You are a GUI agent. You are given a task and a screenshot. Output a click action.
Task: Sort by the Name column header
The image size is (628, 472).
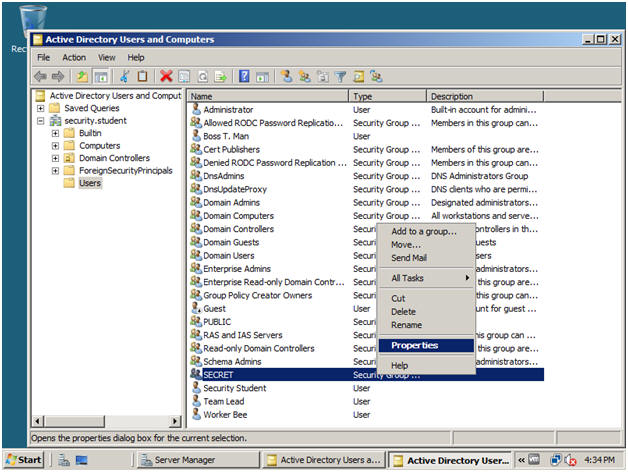coord(268,96)
